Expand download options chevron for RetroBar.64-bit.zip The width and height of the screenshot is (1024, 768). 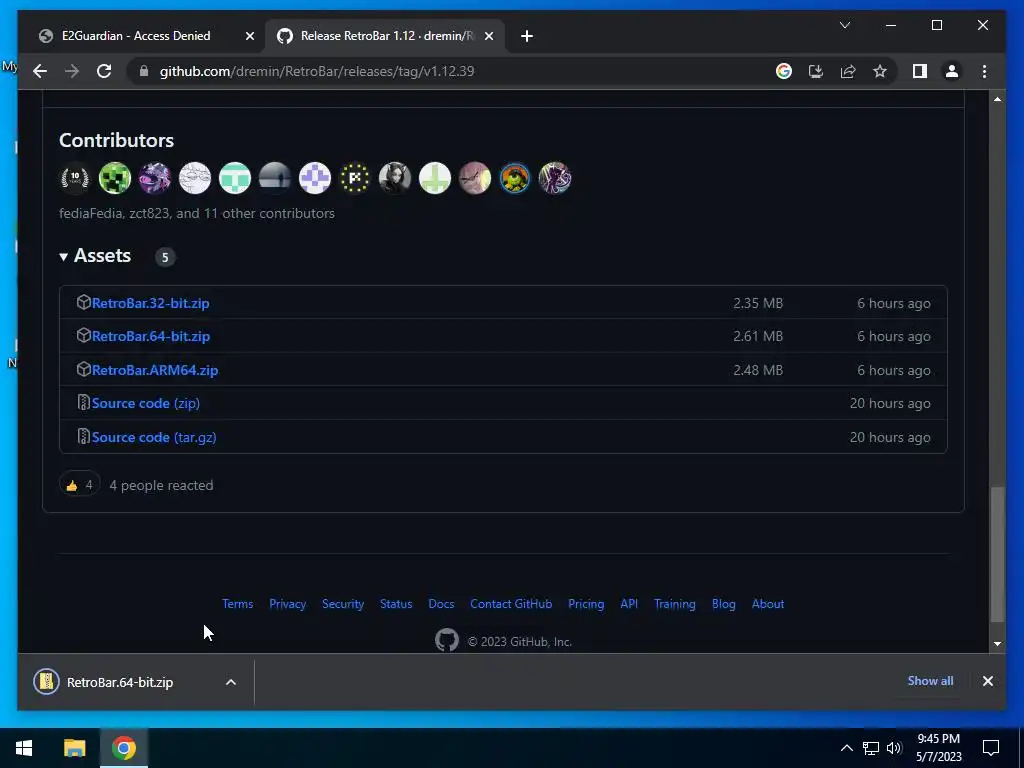click(x=231, y=682)
